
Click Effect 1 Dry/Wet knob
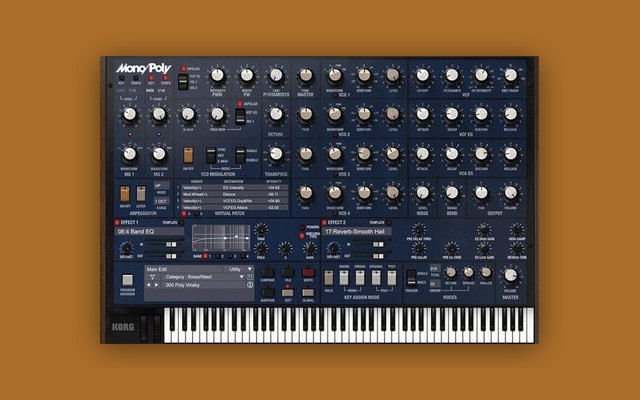tap(127, 248)
